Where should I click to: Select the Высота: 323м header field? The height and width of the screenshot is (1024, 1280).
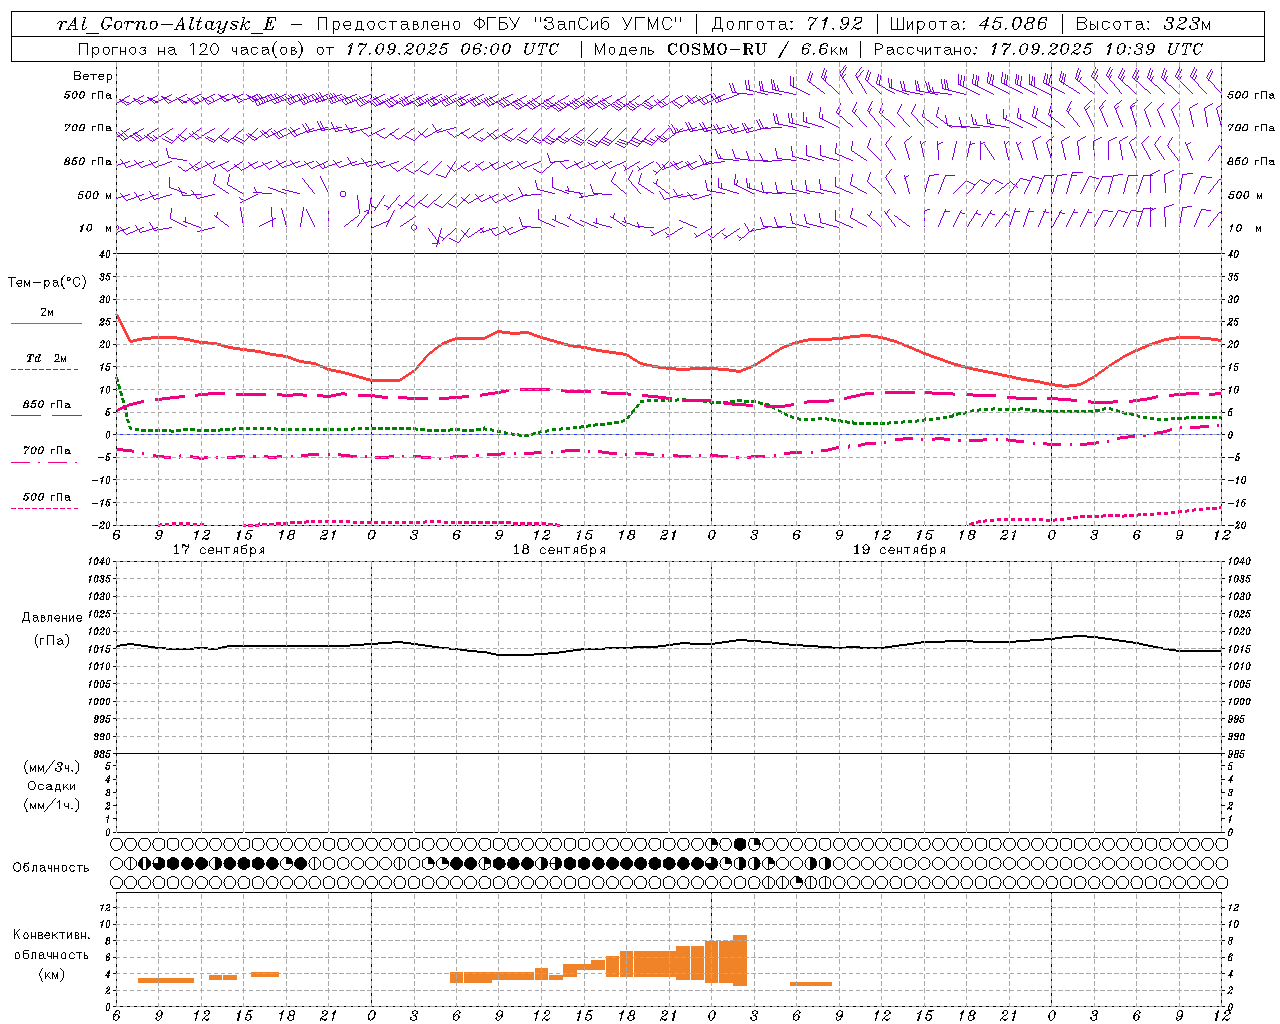click(1143, 24)
